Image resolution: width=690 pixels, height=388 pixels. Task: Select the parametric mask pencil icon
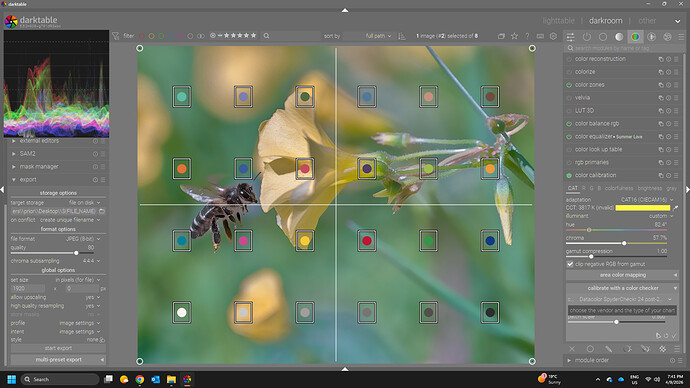[x=609, y=349]
